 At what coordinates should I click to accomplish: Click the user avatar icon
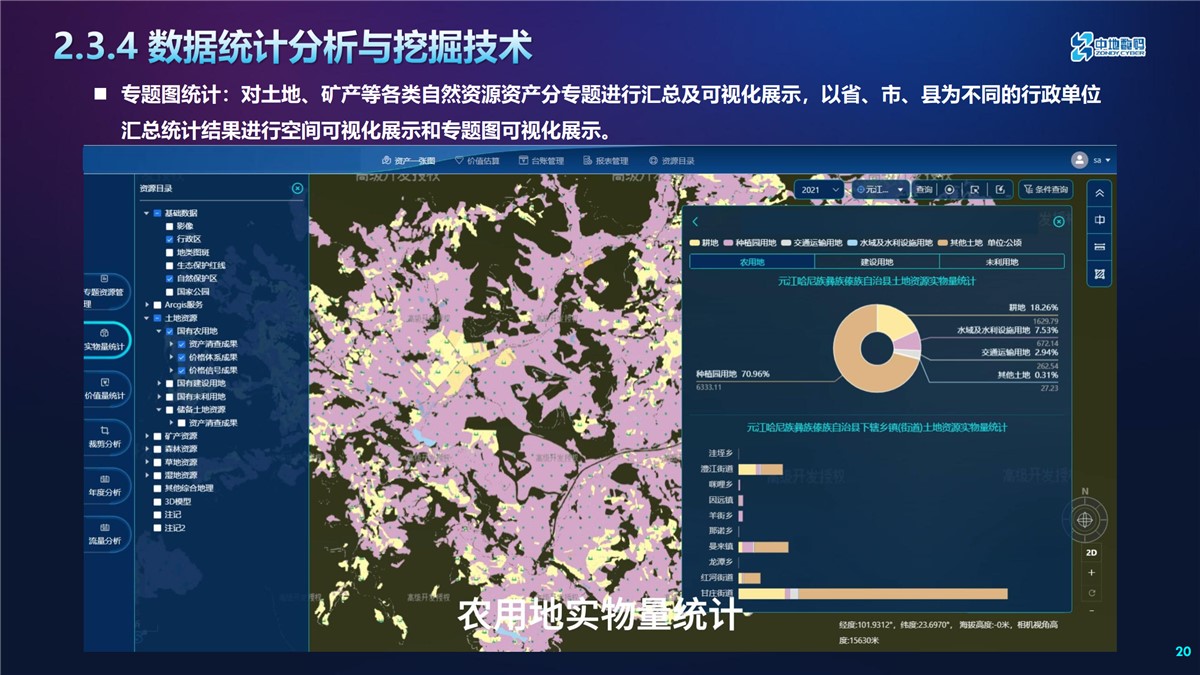(x=1079, y=160)
